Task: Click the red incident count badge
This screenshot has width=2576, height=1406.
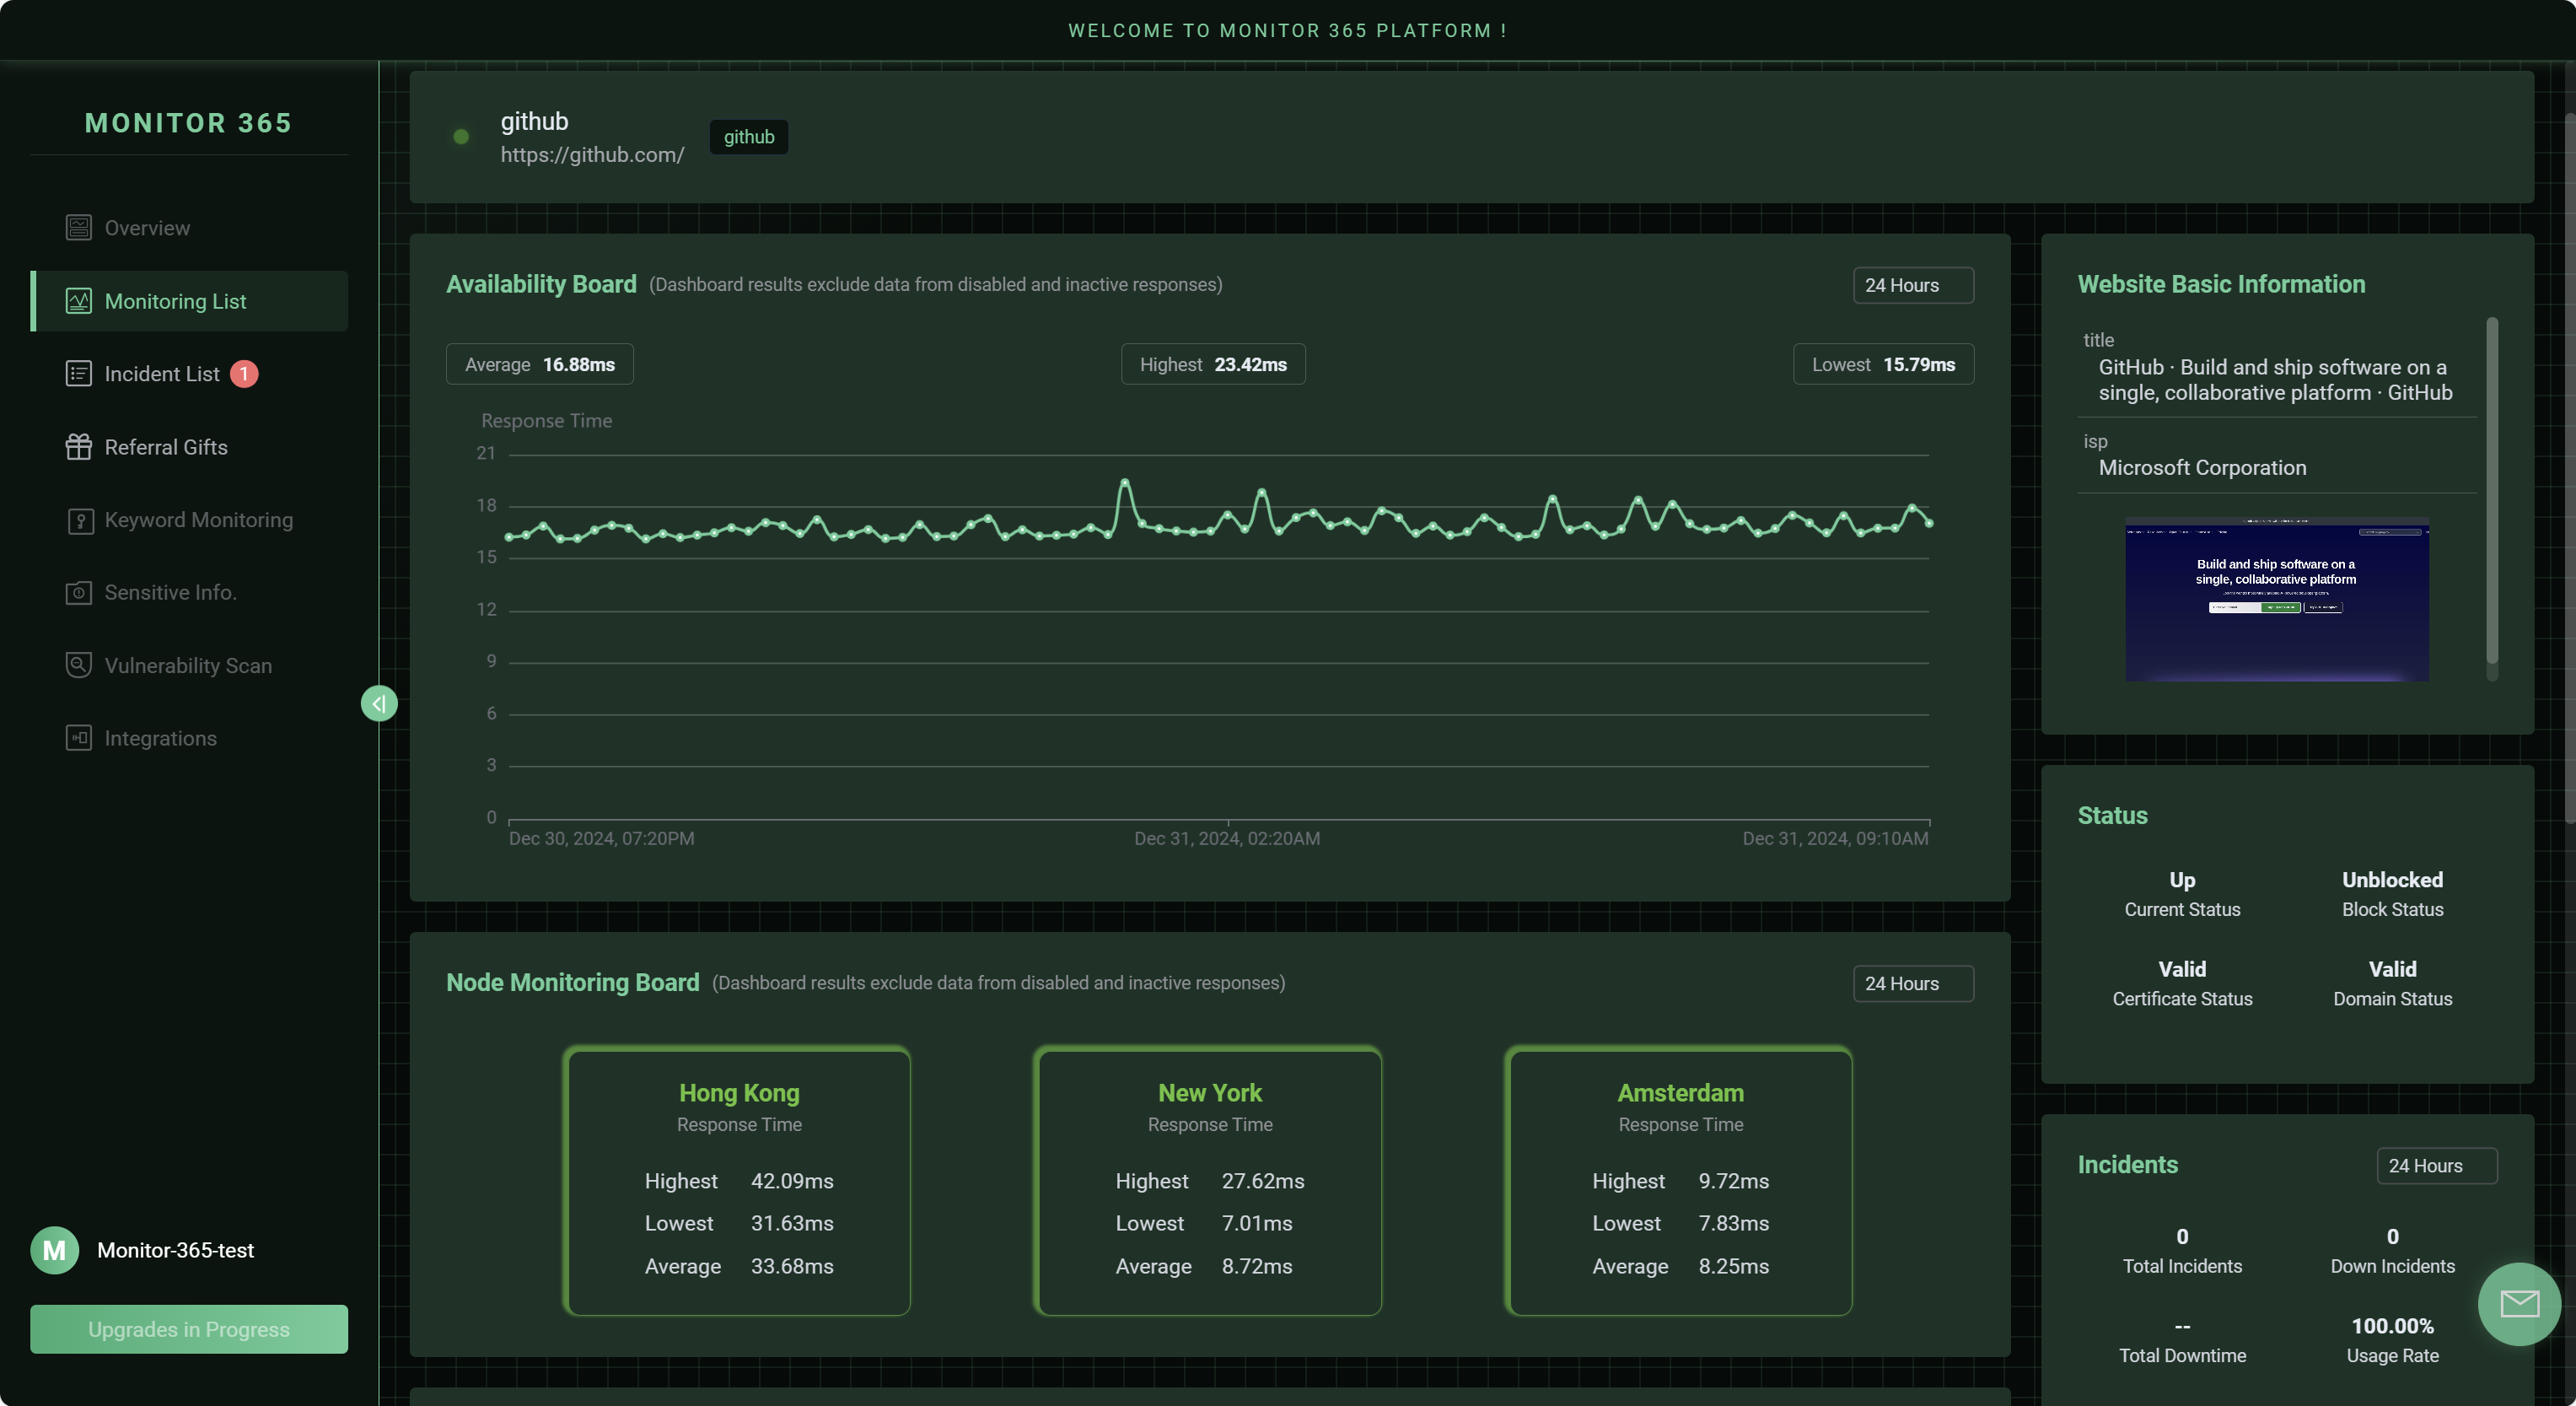Action: (x=244, y=374)
